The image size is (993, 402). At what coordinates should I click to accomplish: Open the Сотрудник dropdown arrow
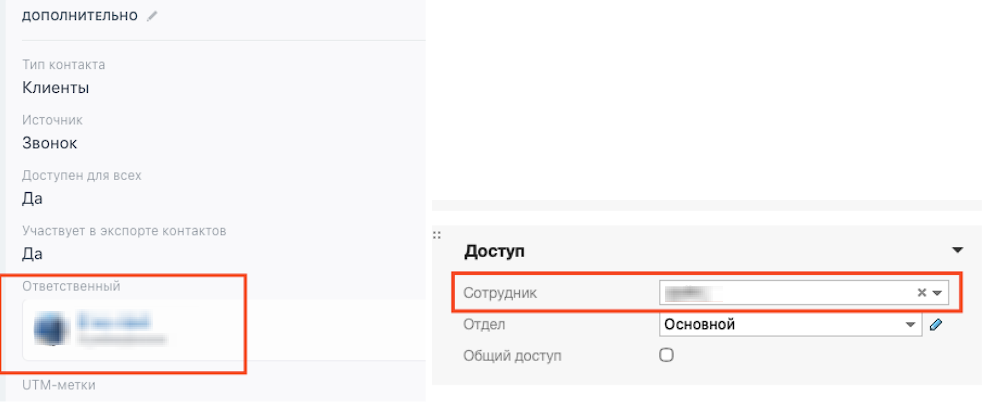tap(937, 293)
